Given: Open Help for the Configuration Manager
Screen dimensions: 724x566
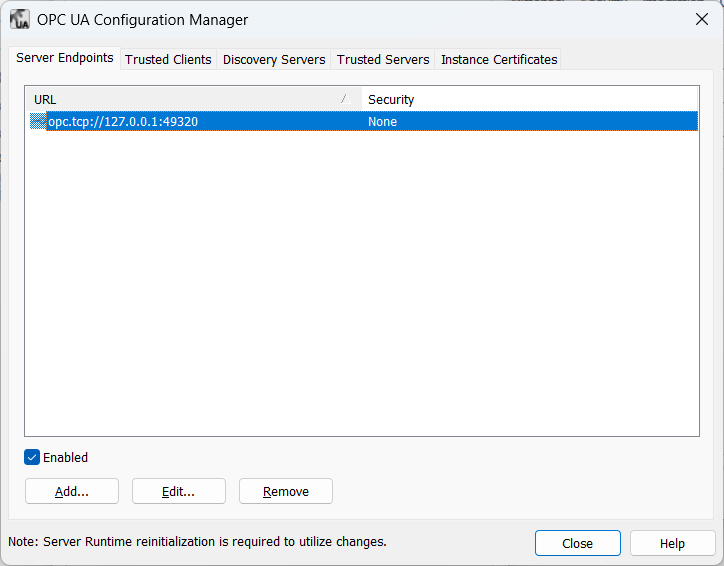Looking at the screenshot, I should pyautogui.click(x=672, y=543).
